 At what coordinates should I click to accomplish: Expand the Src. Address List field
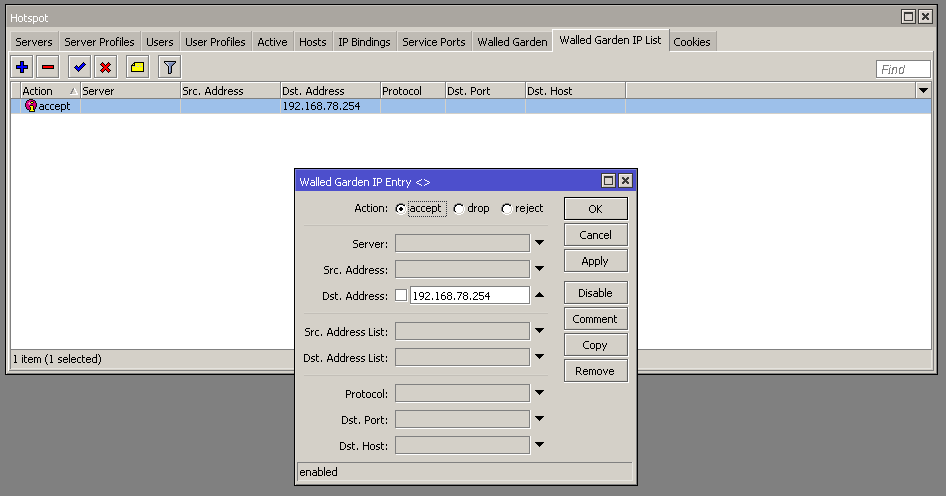click(539, 331)
